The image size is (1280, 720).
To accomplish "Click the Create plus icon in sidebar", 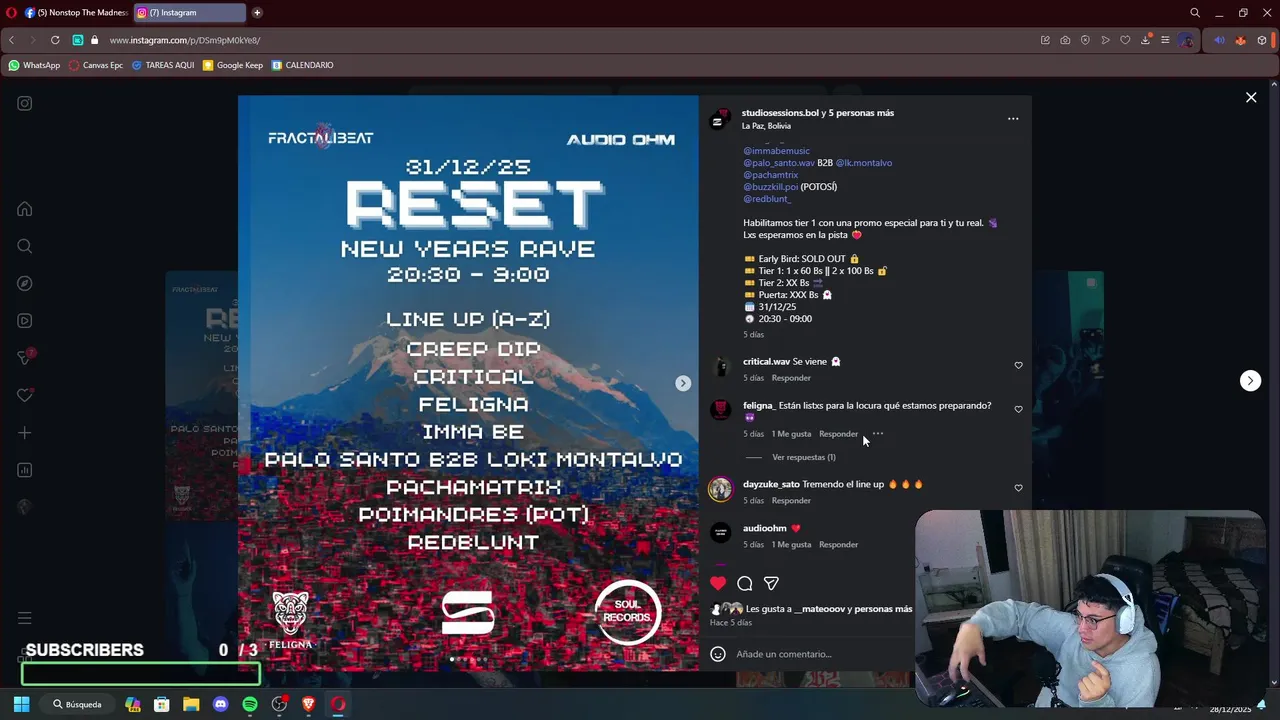I will (x=25, y=433).
